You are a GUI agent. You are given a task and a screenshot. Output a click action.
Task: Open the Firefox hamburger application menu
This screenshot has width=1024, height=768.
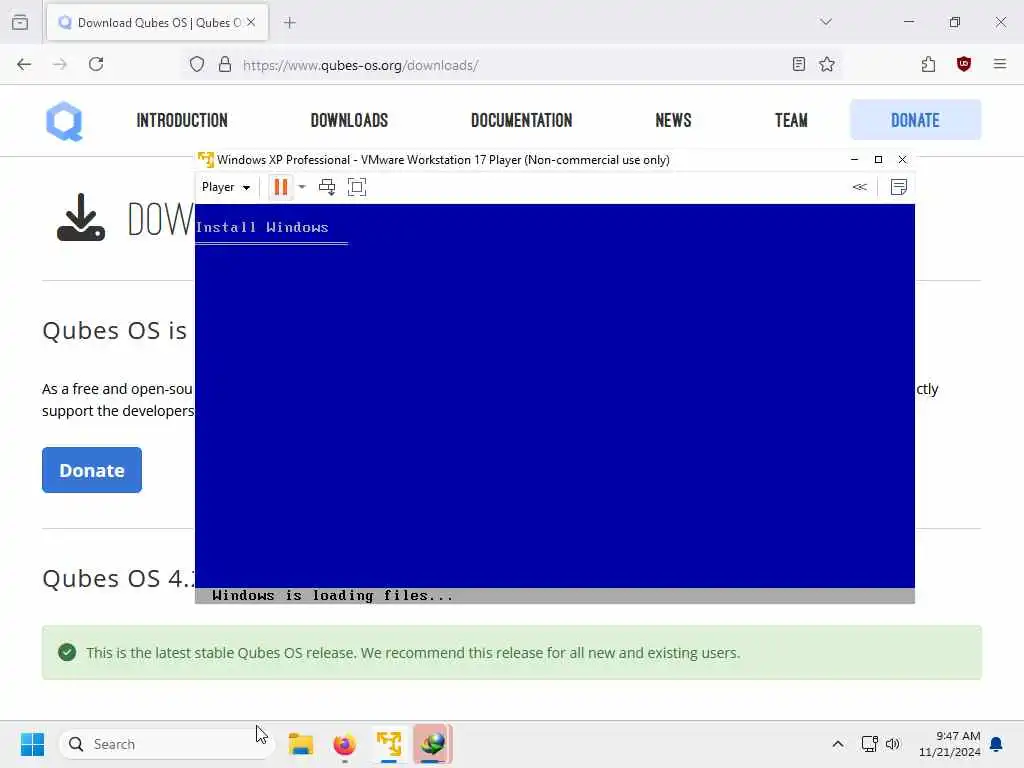[1000, 64]
